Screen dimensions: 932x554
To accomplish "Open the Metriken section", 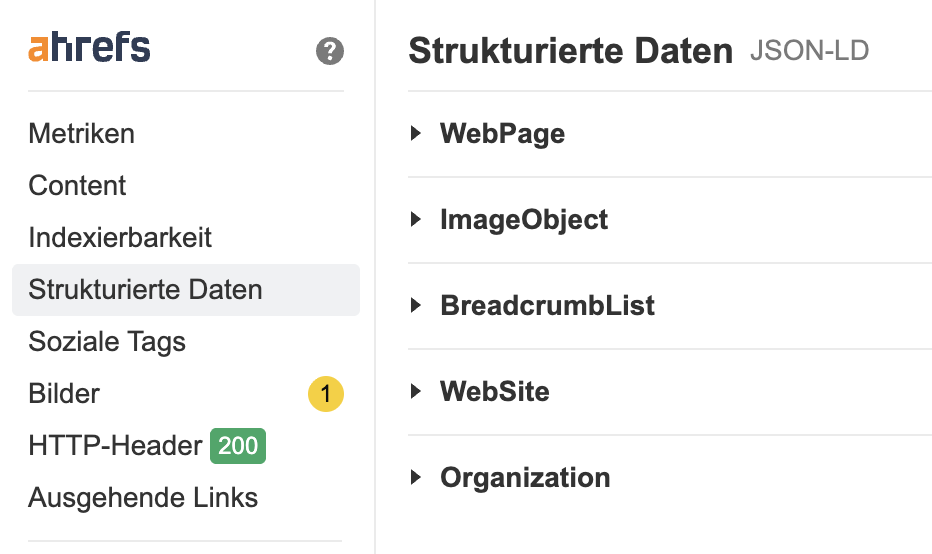I will click(81, 134).
